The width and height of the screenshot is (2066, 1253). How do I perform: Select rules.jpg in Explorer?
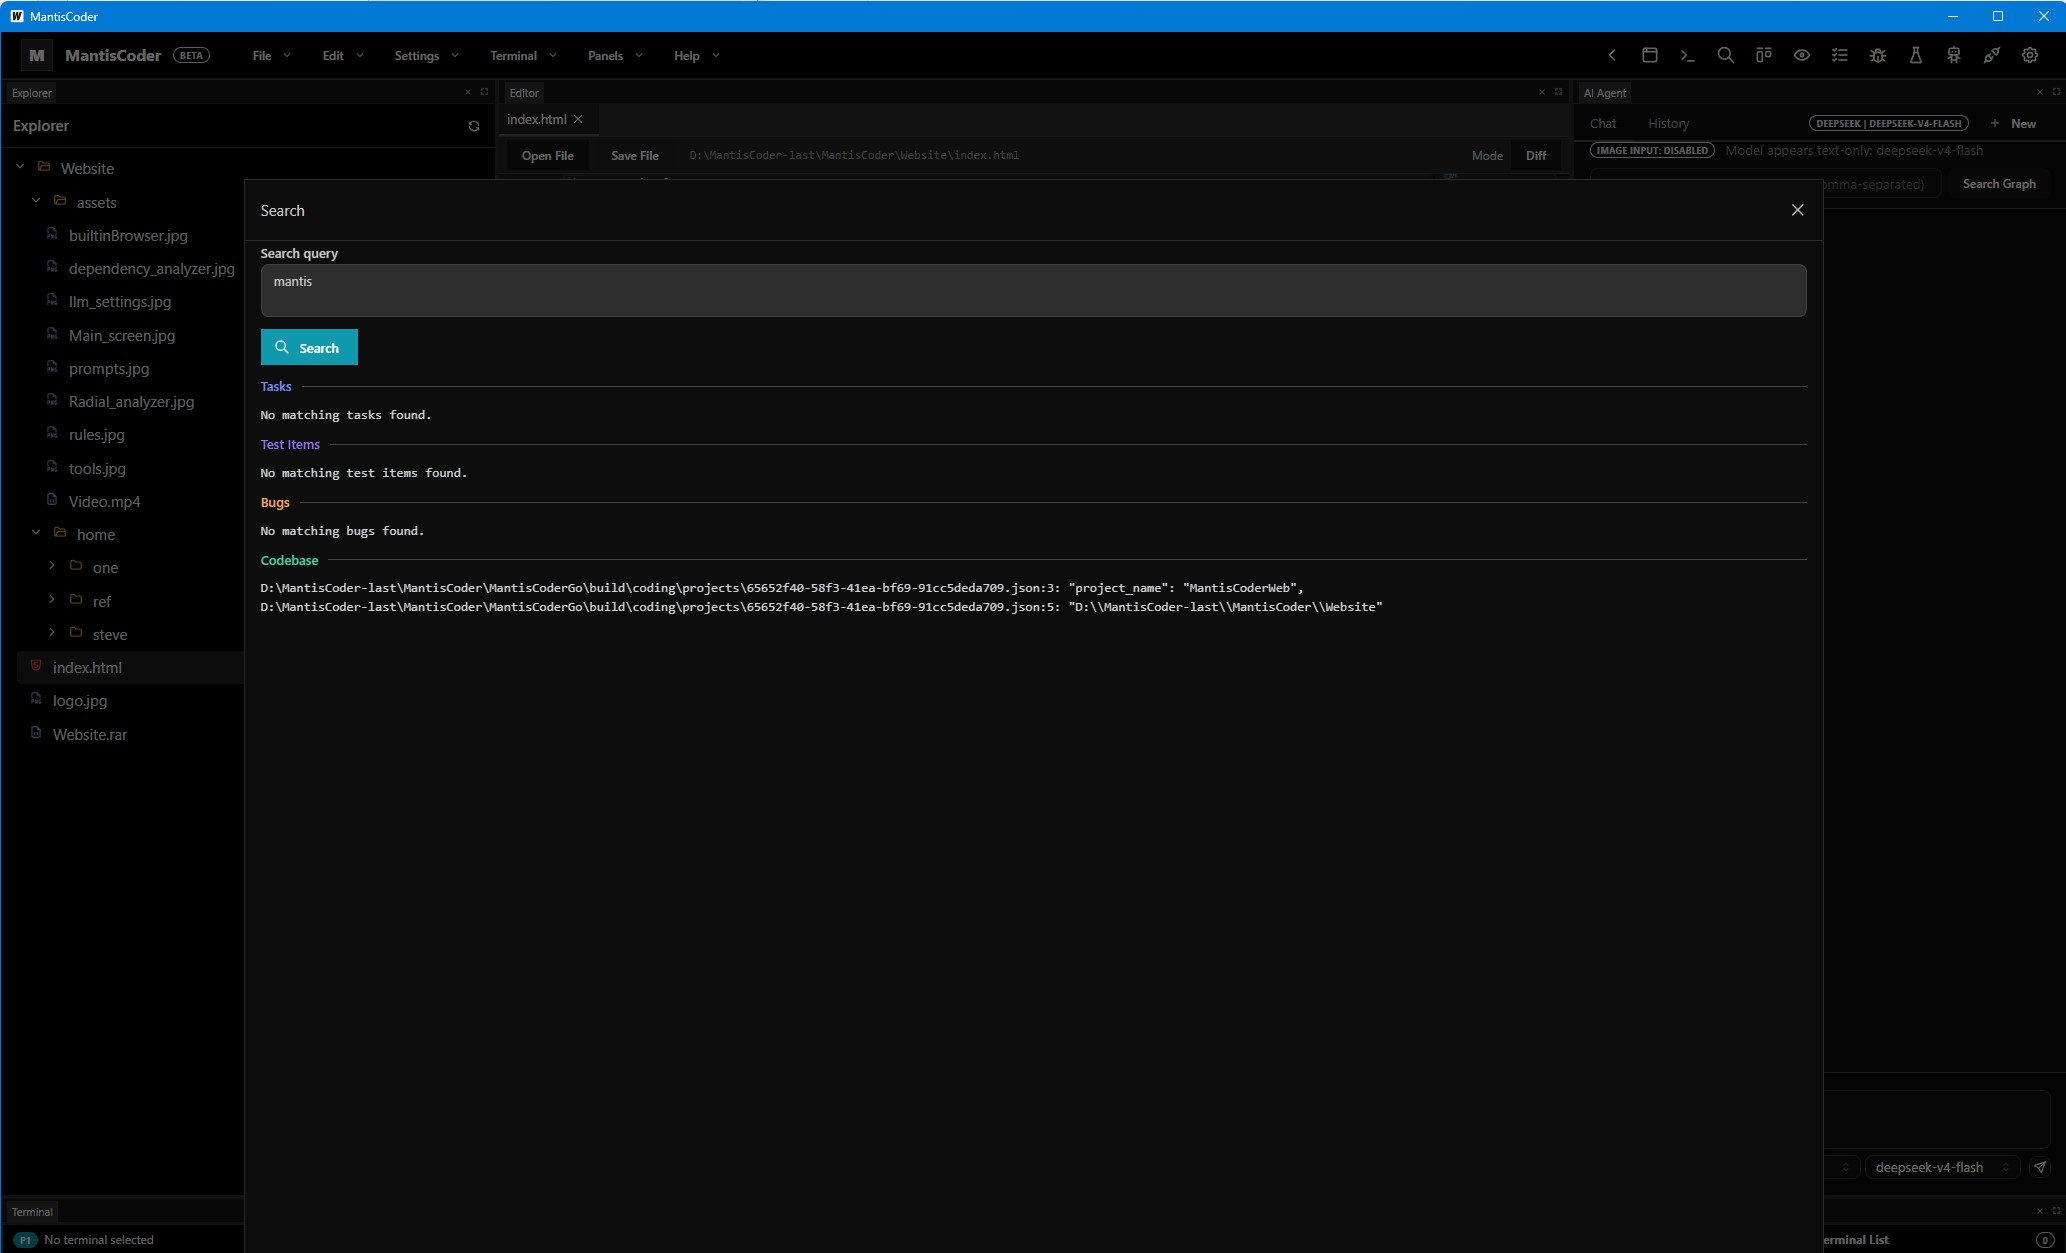pyautogui.click(x=97, y=434)
